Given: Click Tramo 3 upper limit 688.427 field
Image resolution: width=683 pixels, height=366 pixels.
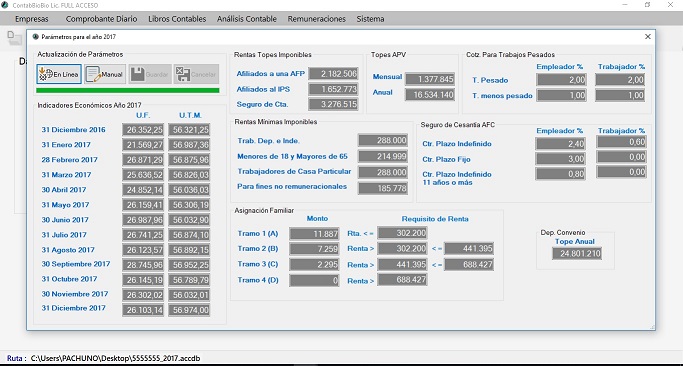Looking at the screenshot, I should coord(469,264).
